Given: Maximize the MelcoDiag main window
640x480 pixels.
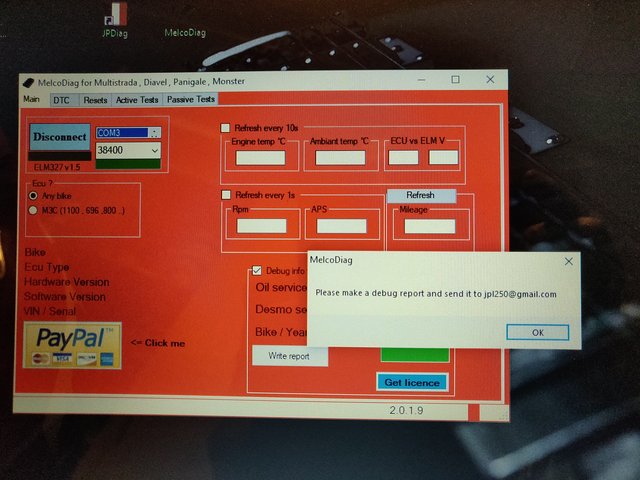Looking at the screenshot, I should (x=456, y=80).
